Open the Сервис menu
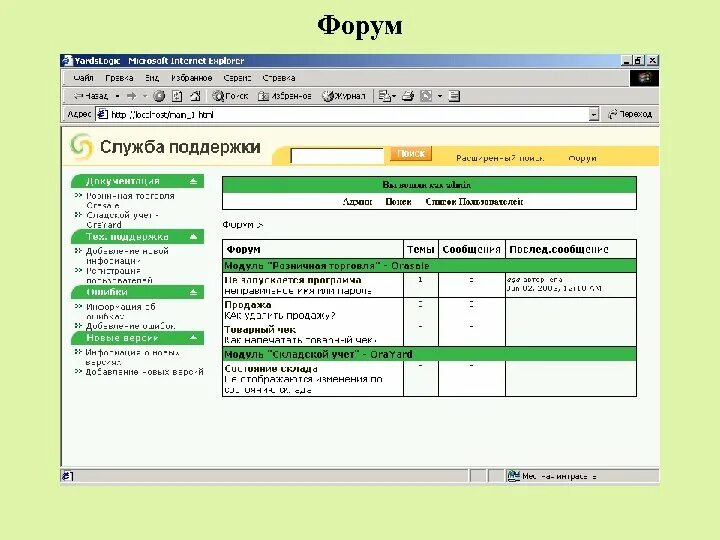Viewport: 720px width, 540px height. [x=237, y=78]
